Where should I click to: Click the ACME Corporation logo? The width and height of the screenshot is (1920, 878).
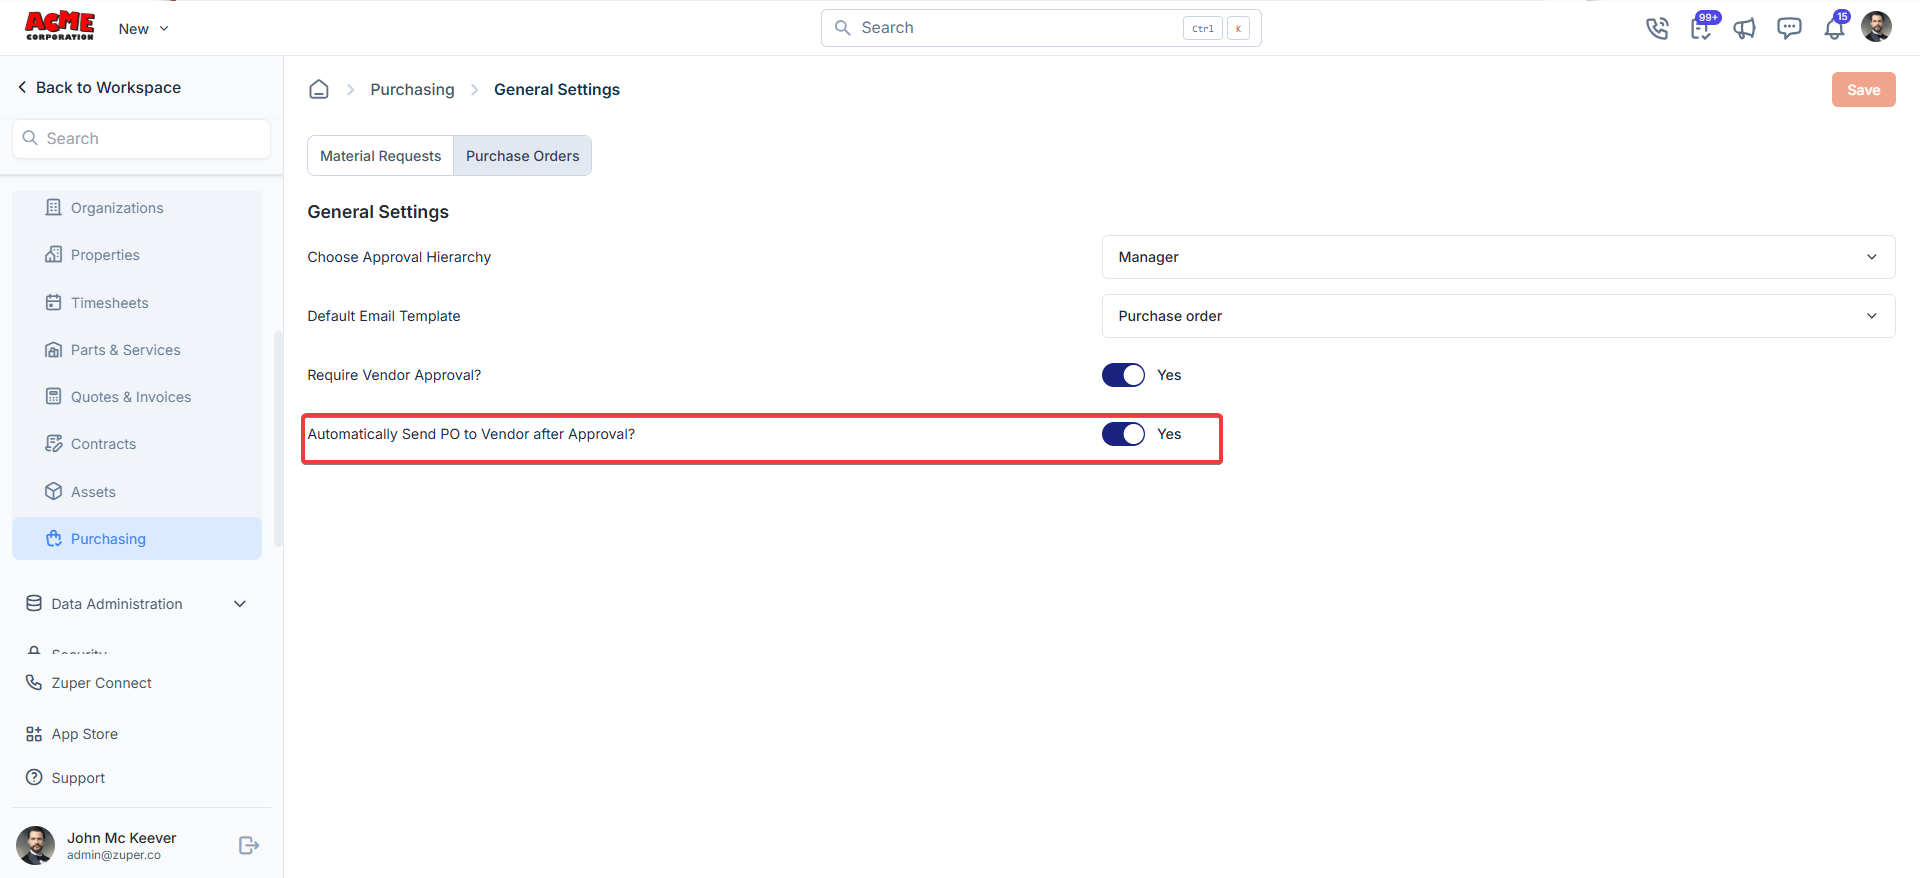[60, 26]
